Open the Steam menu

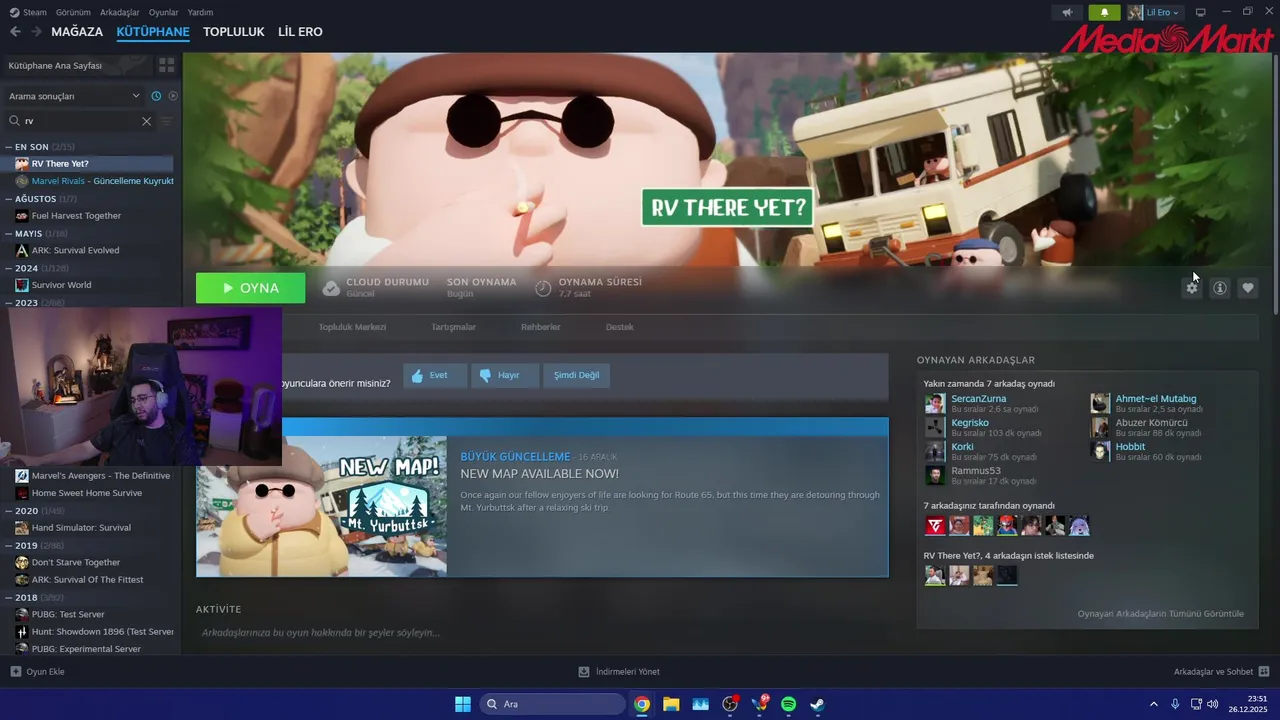coord(28,12)
